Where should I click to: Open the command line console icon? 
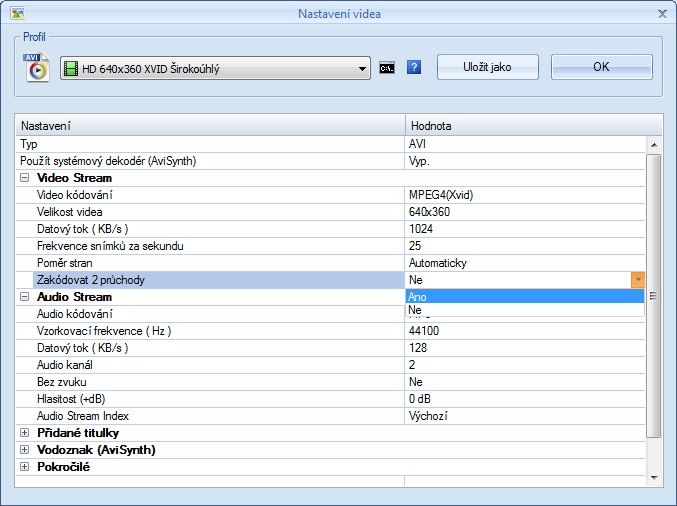pyautogui.click(x=386, y=67)
